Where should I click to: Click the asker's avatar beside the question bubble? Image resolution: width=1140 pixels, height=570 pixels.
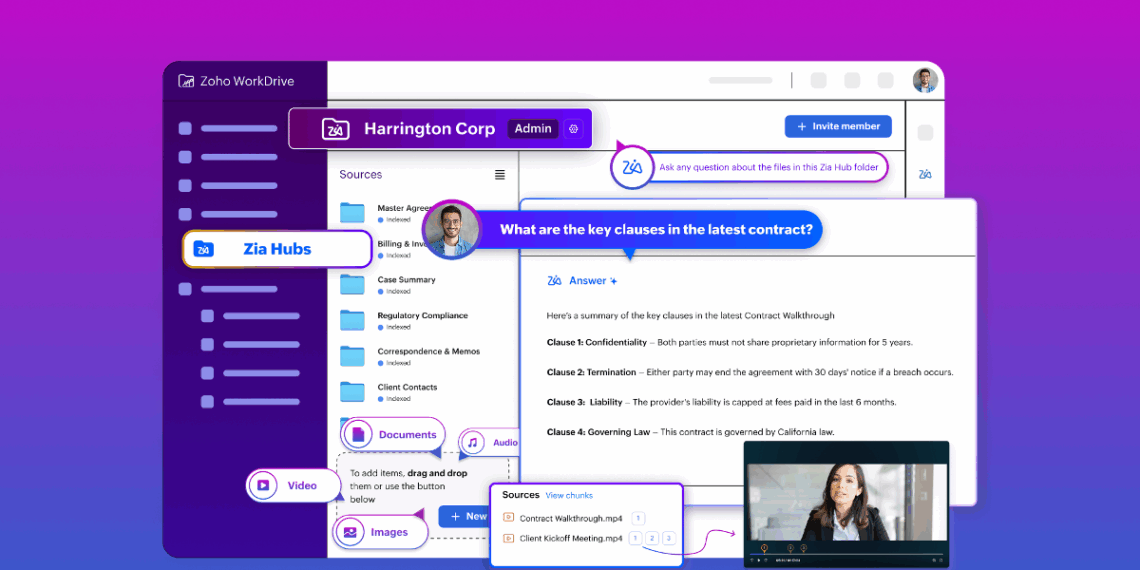pyautogui.click(x=451, y=230)
